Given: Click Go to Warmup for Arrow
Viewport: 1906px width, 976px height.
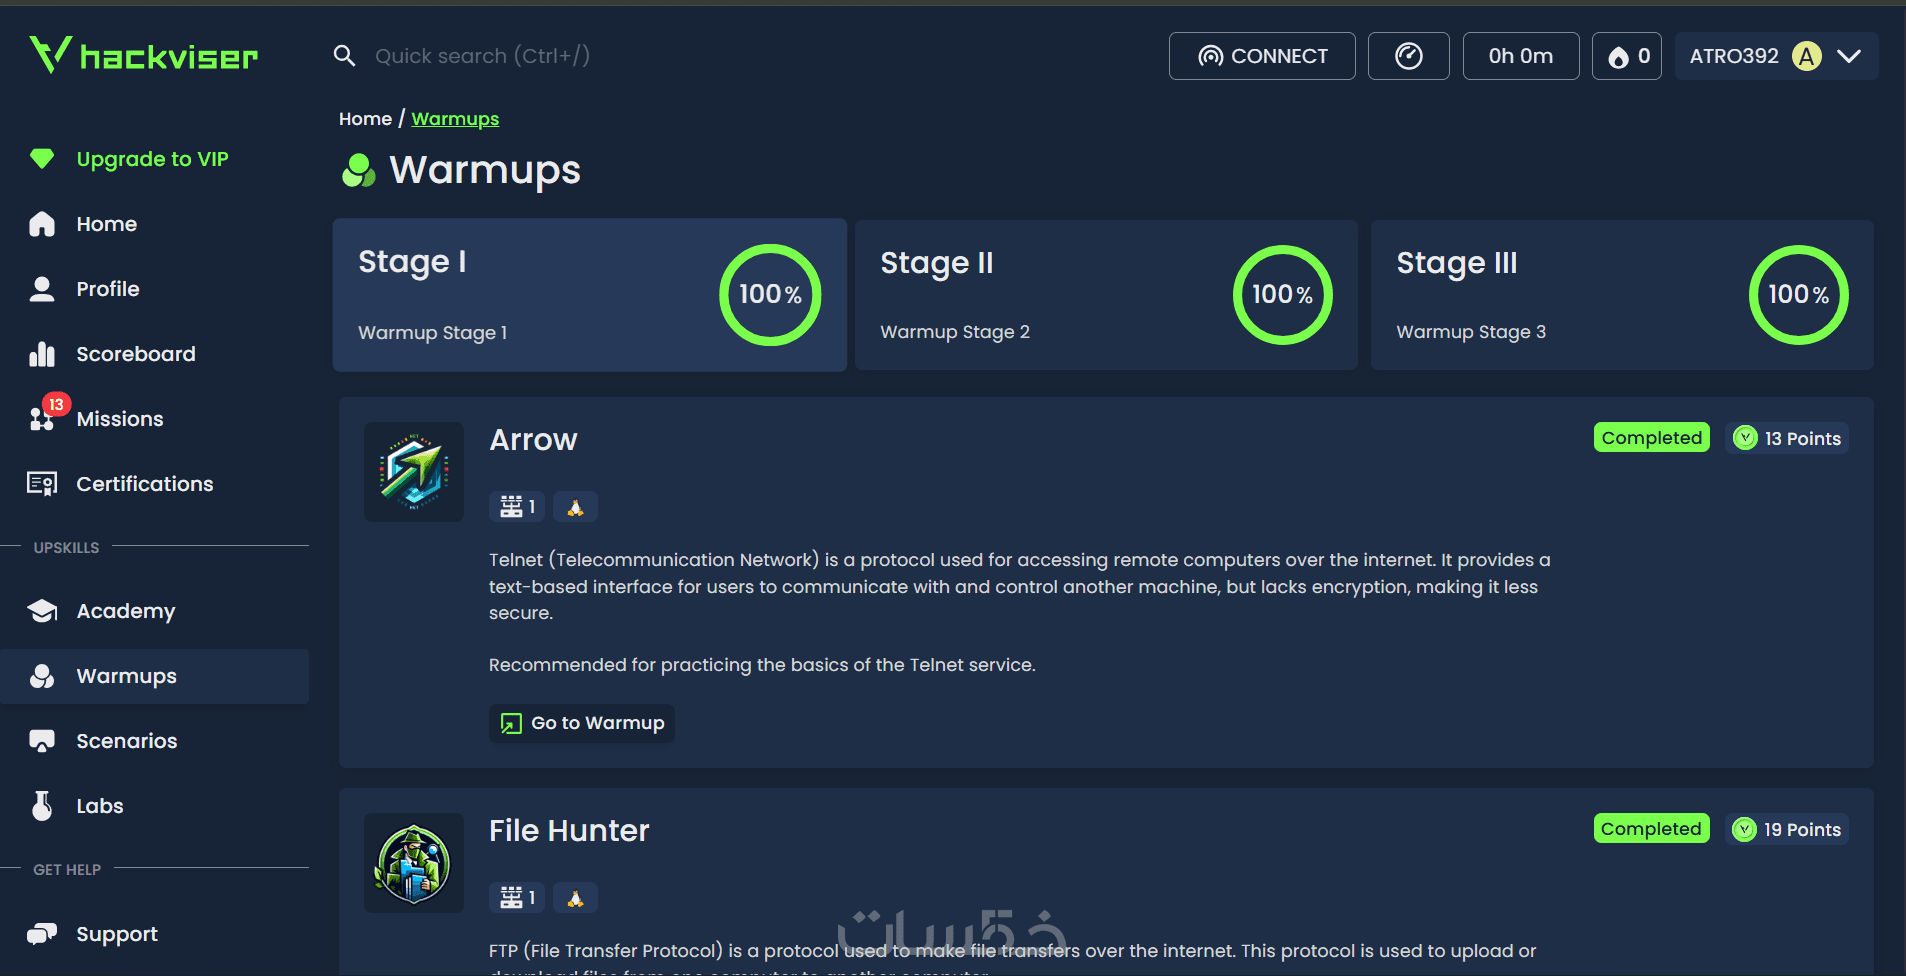Looking at the screenshot, I should coord(582,723).
